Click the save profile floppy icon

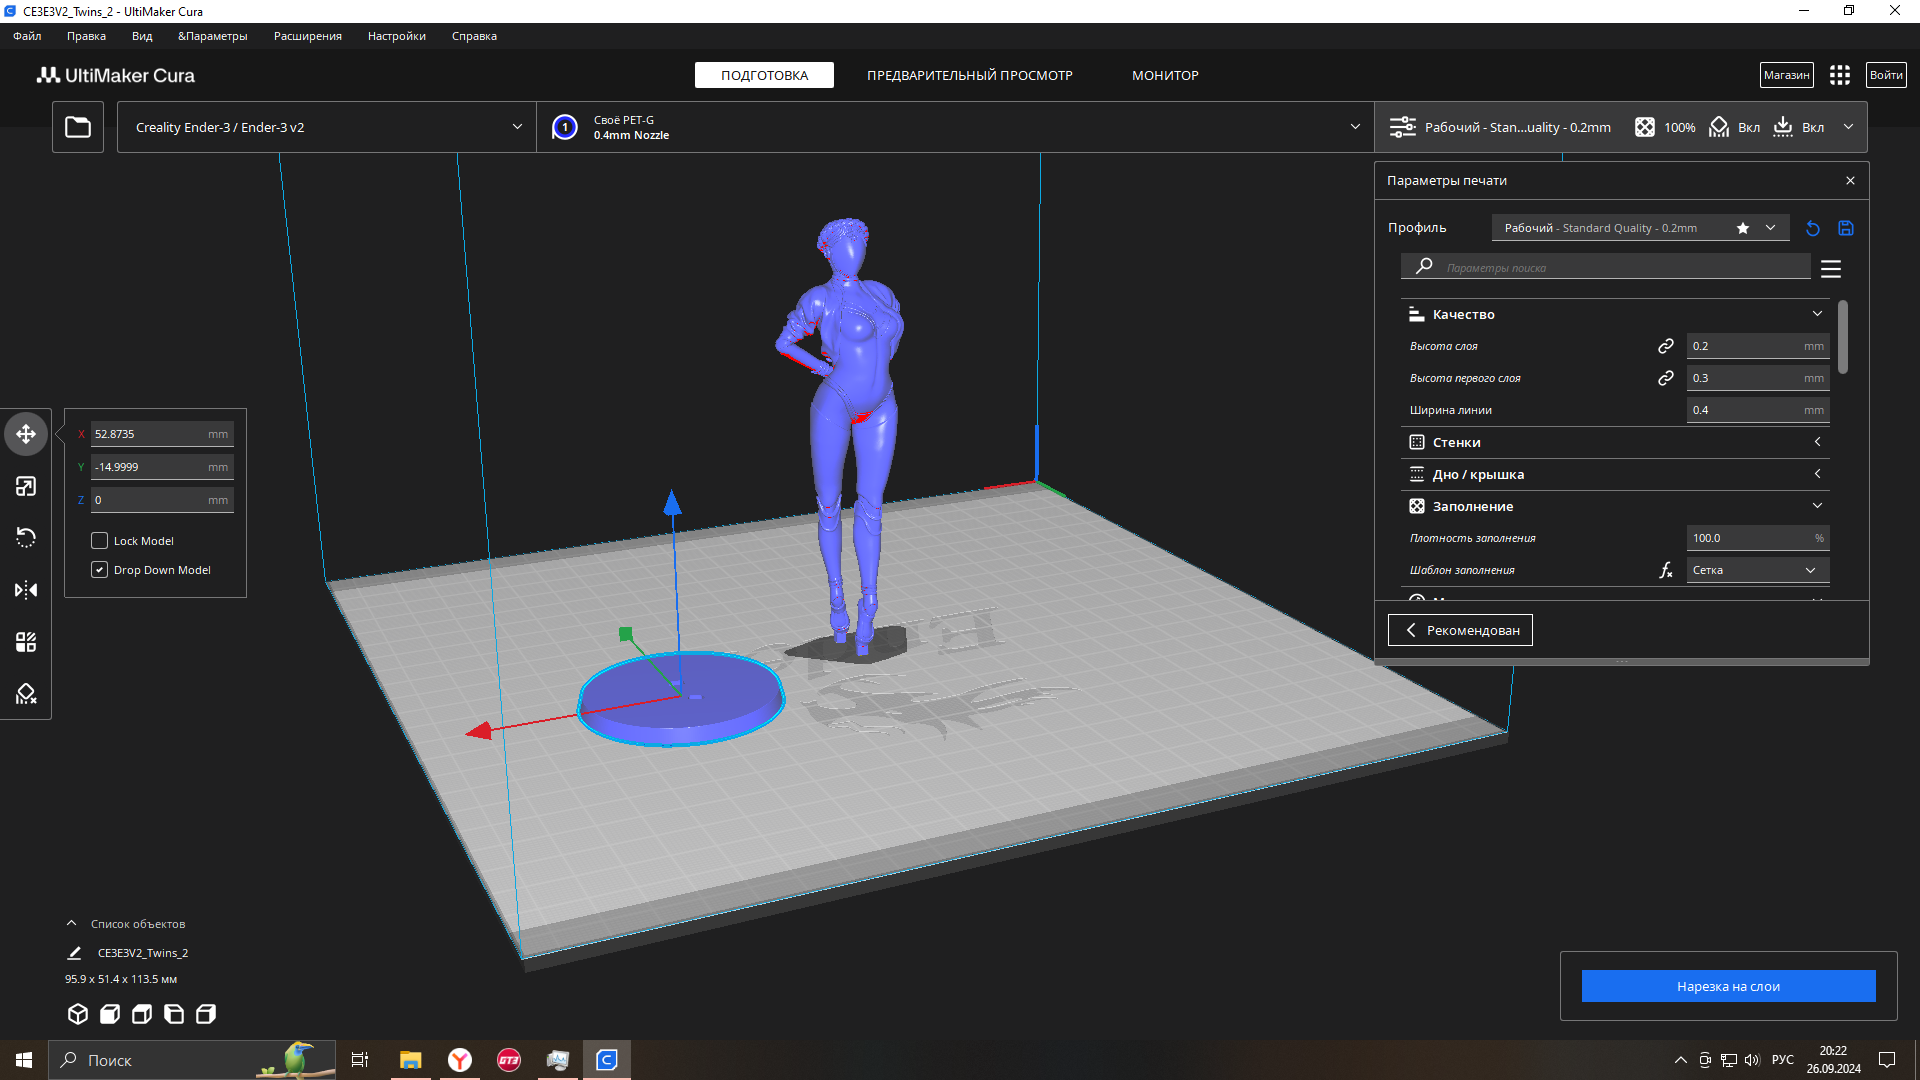point(1846,228)
